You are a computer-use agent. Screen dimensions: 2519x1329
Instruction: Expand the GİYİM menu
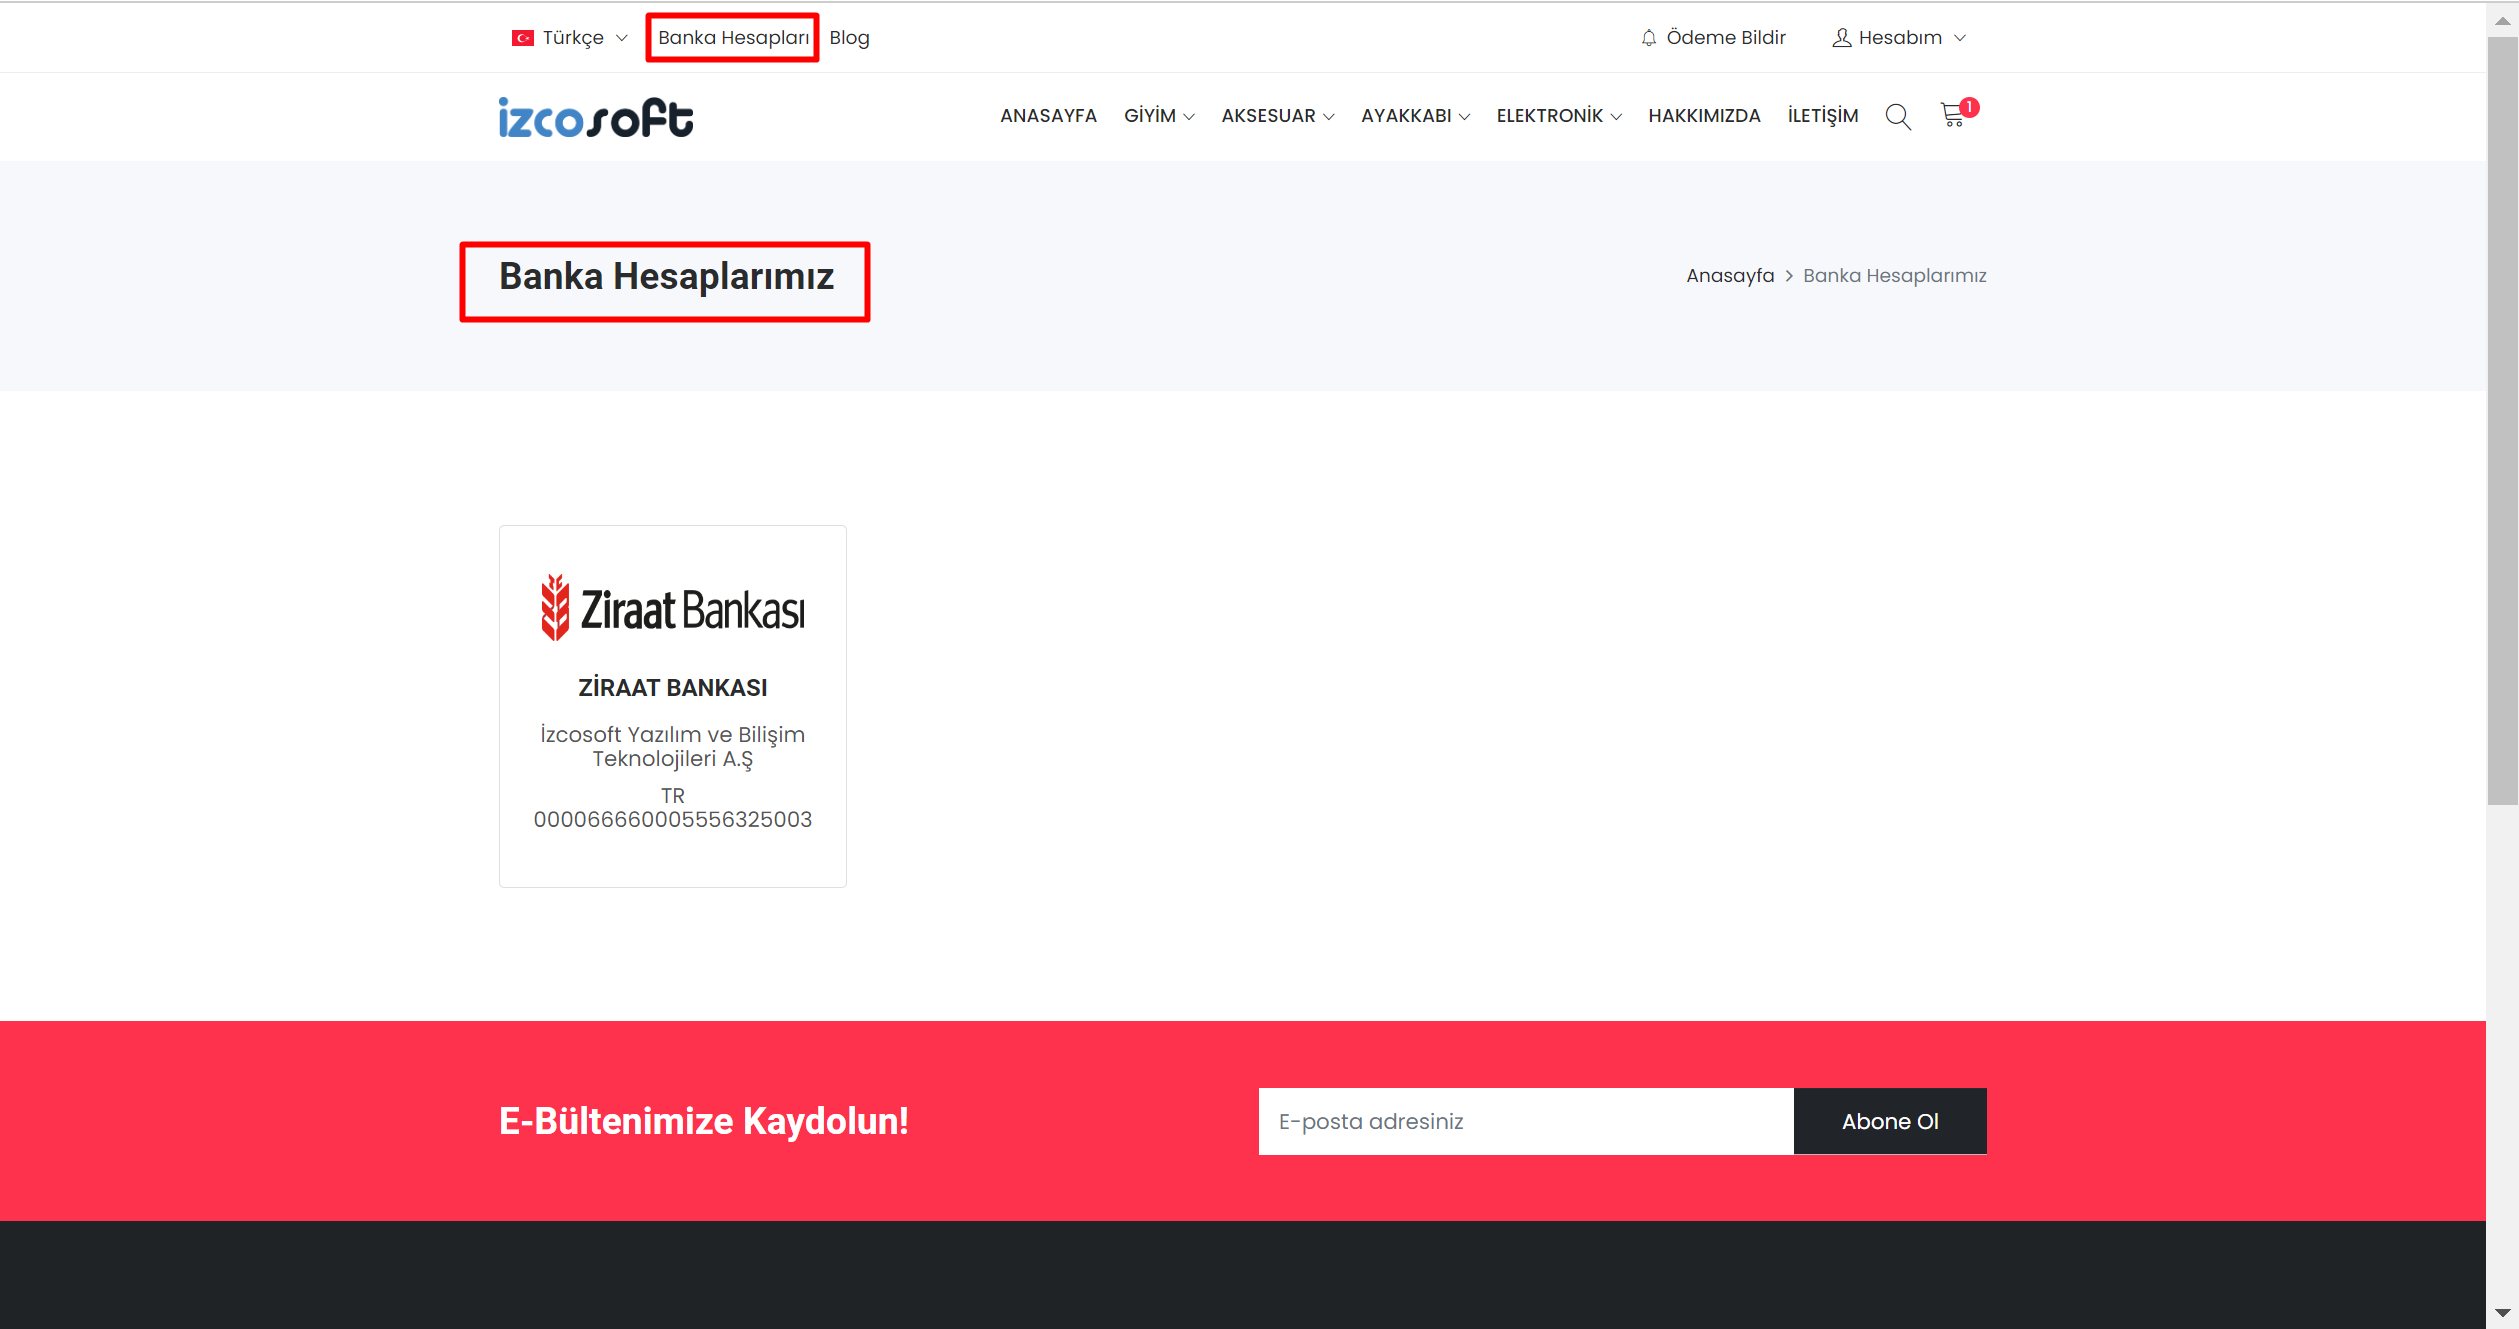coord(1158,116)
